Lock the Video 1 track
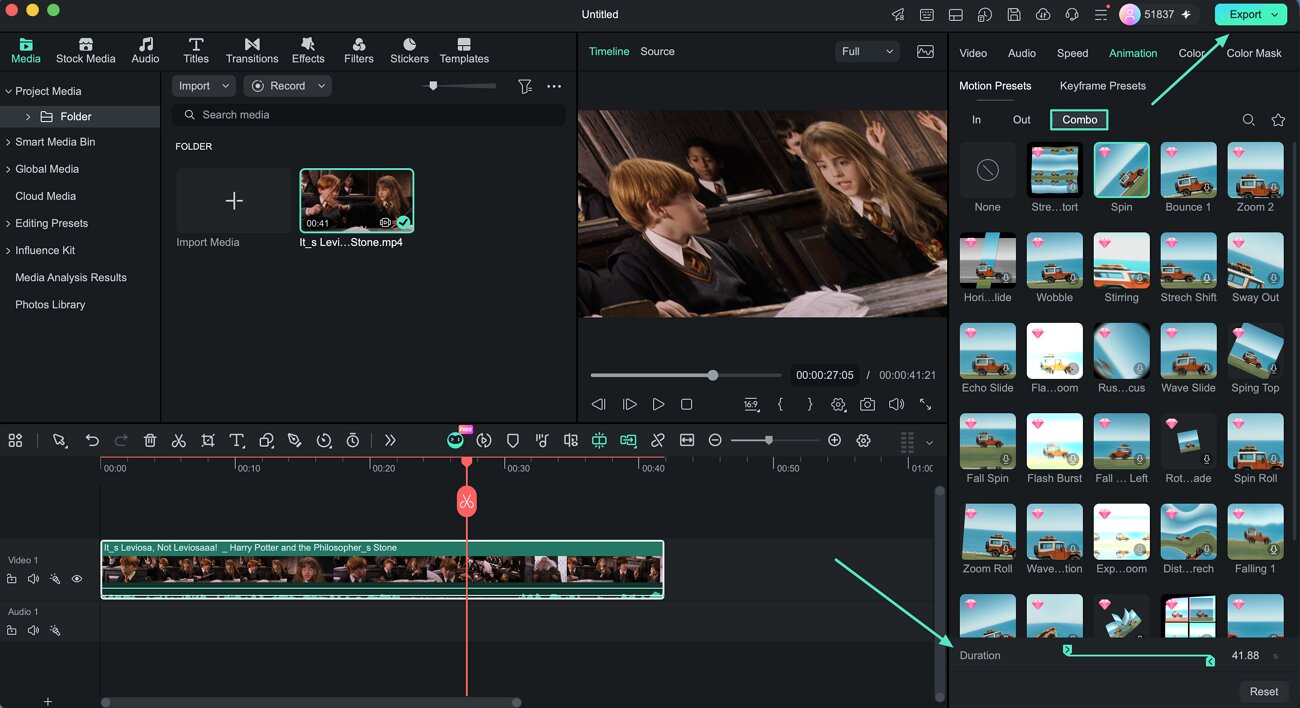Viewport: 1300px width, 708px height. 12,579
